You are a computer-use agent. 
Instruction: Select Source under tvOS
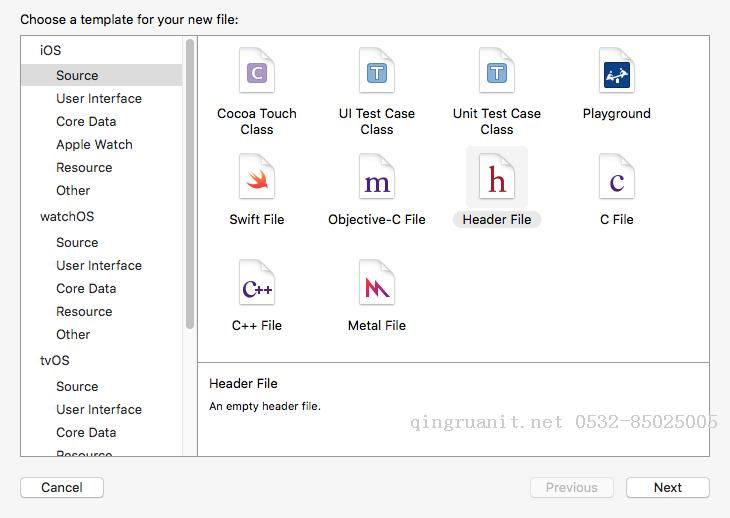[77, 386]
